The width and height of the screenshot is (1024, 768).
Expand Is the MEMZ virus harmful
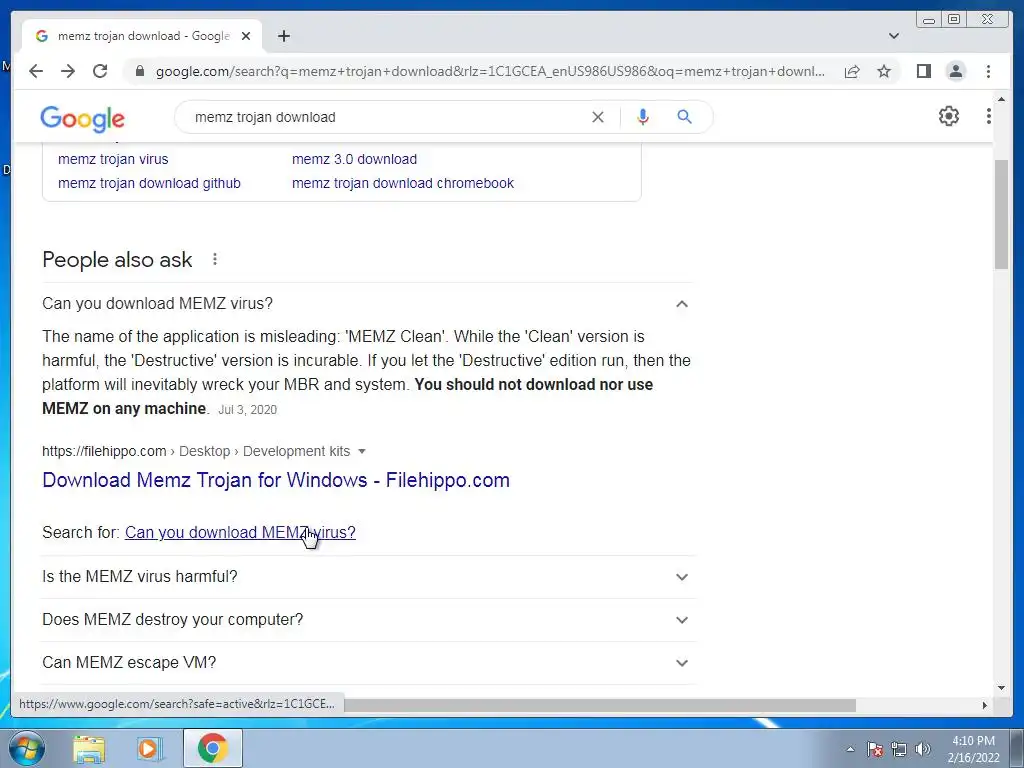pyautogui.click(x=368, y=577)
